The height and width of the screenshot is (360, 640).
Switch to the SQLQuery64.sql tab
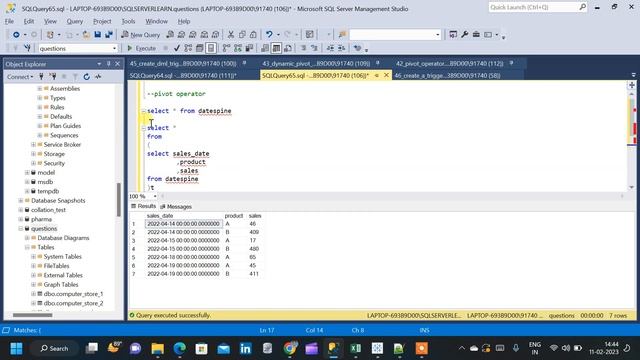point(183,76)
